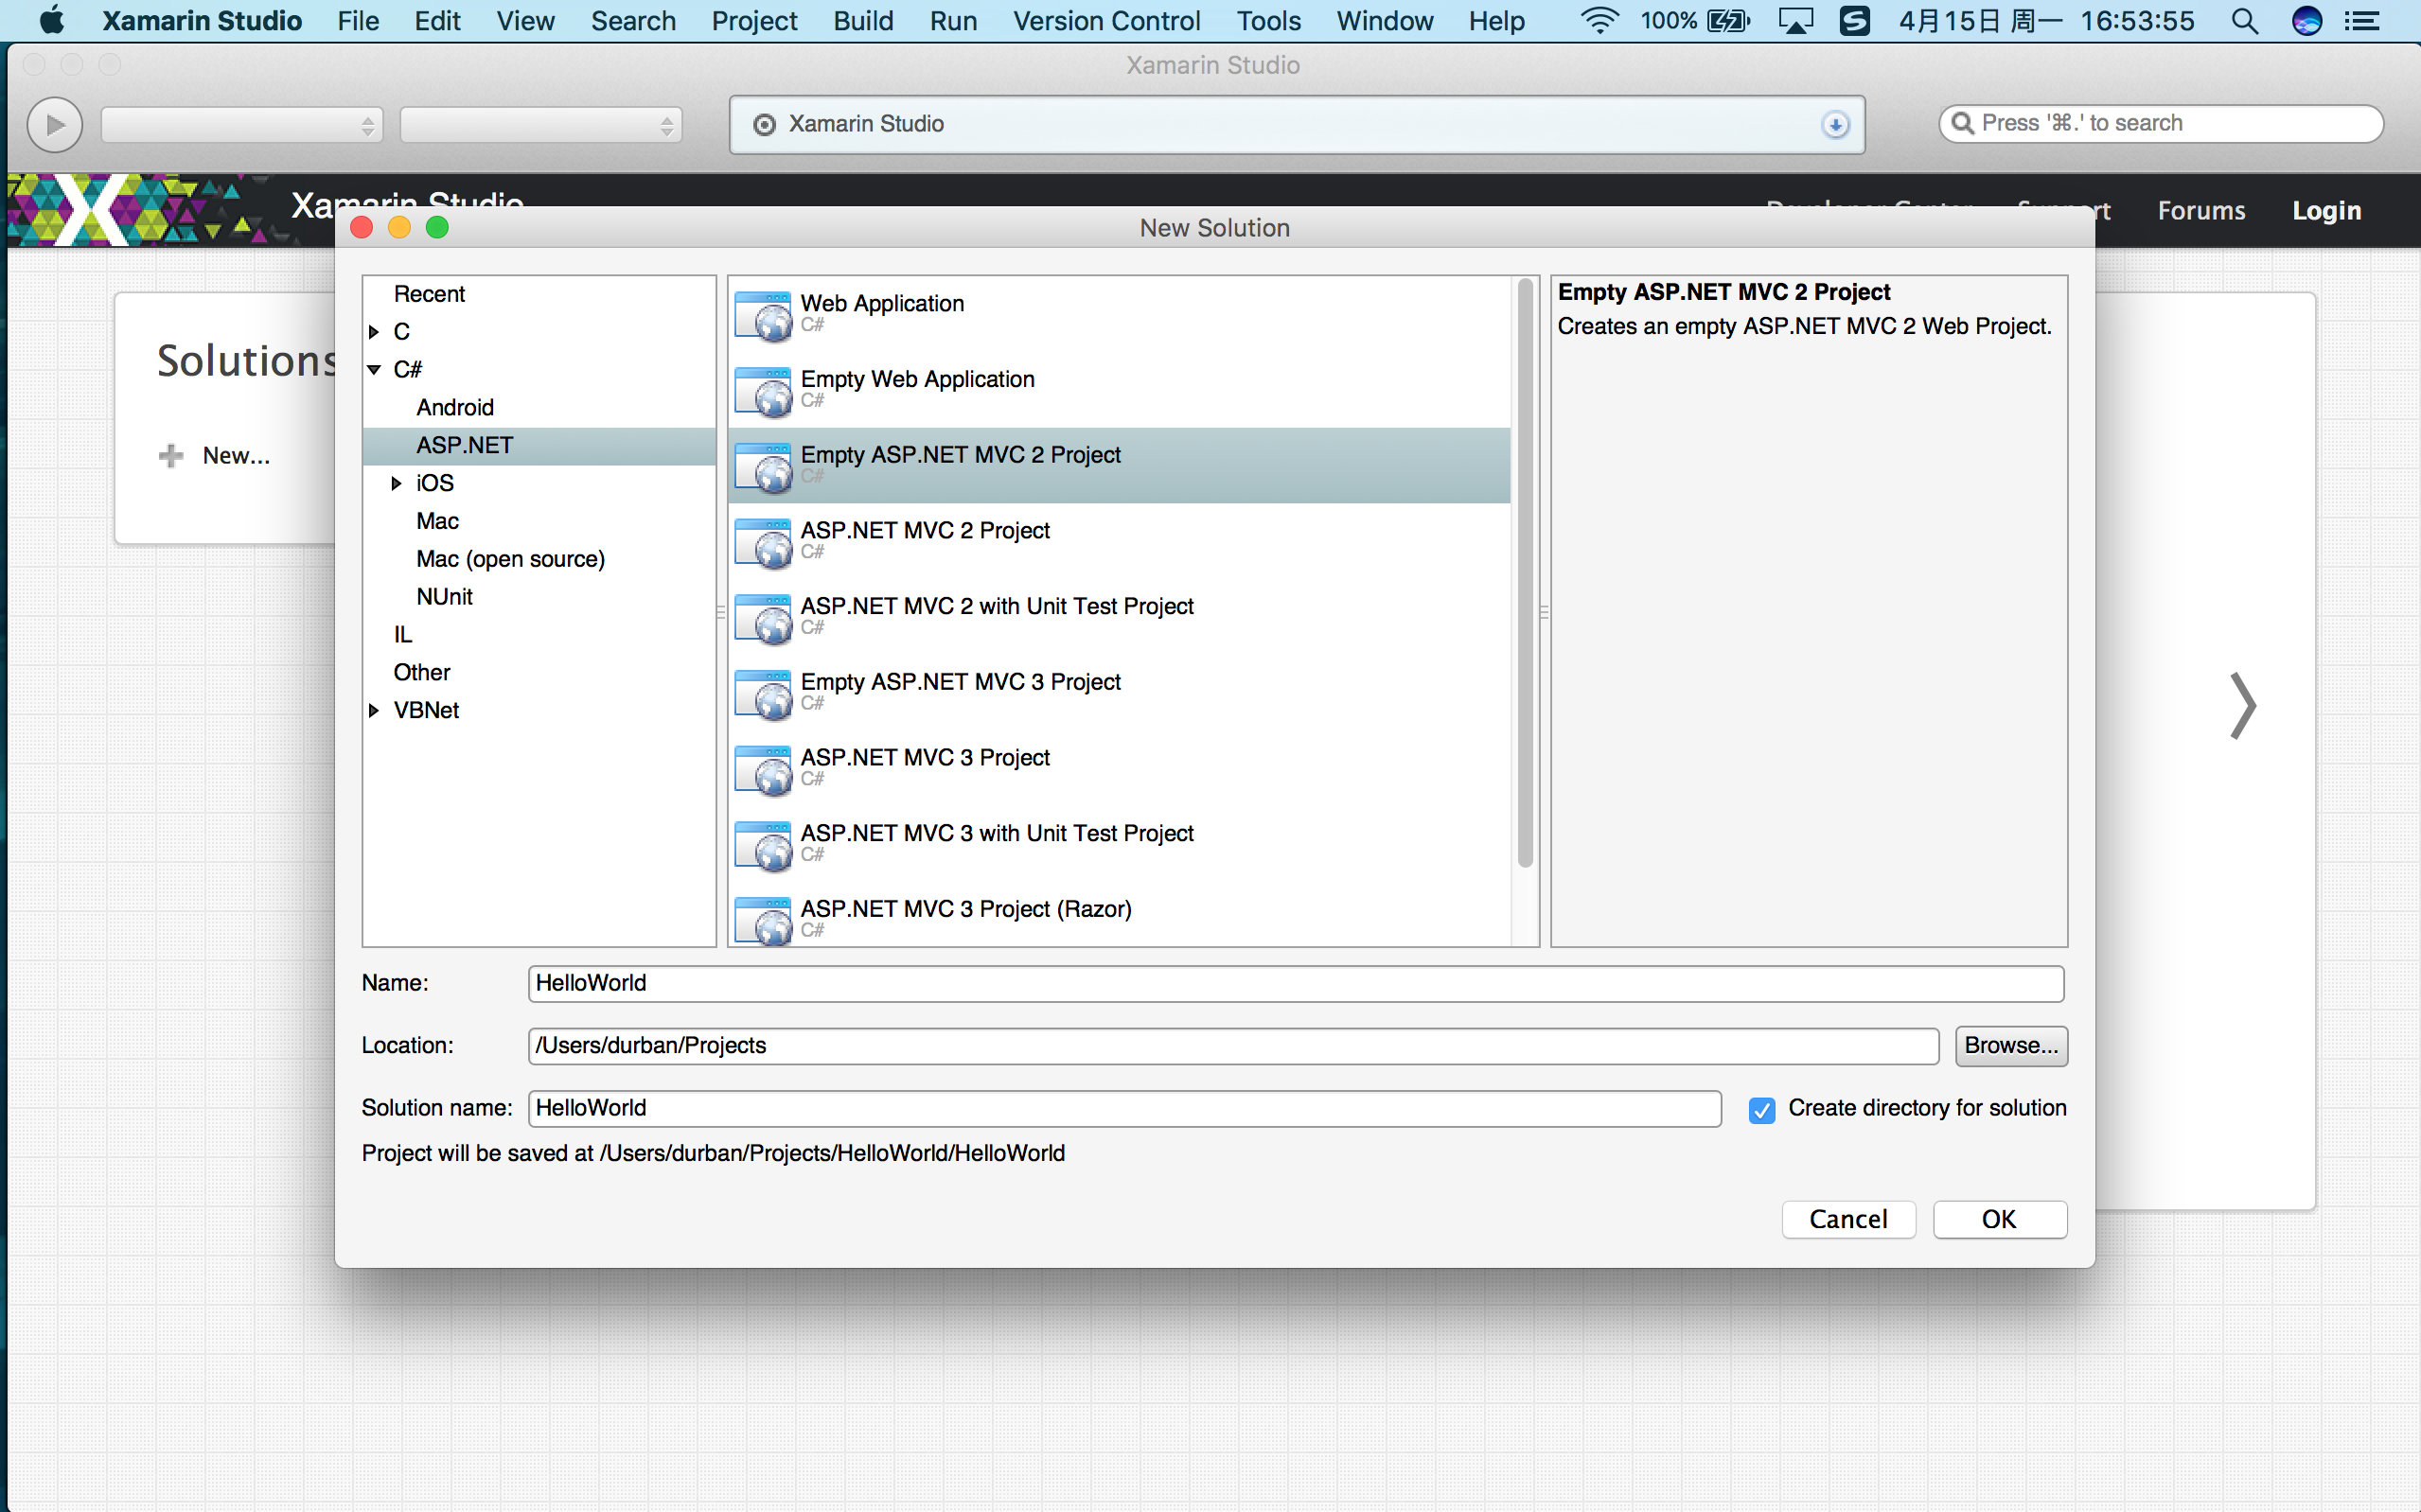Click the AirPlay display icon
The image size is (2421, 1512).
pyautogui.click(x=1796, y=21)
